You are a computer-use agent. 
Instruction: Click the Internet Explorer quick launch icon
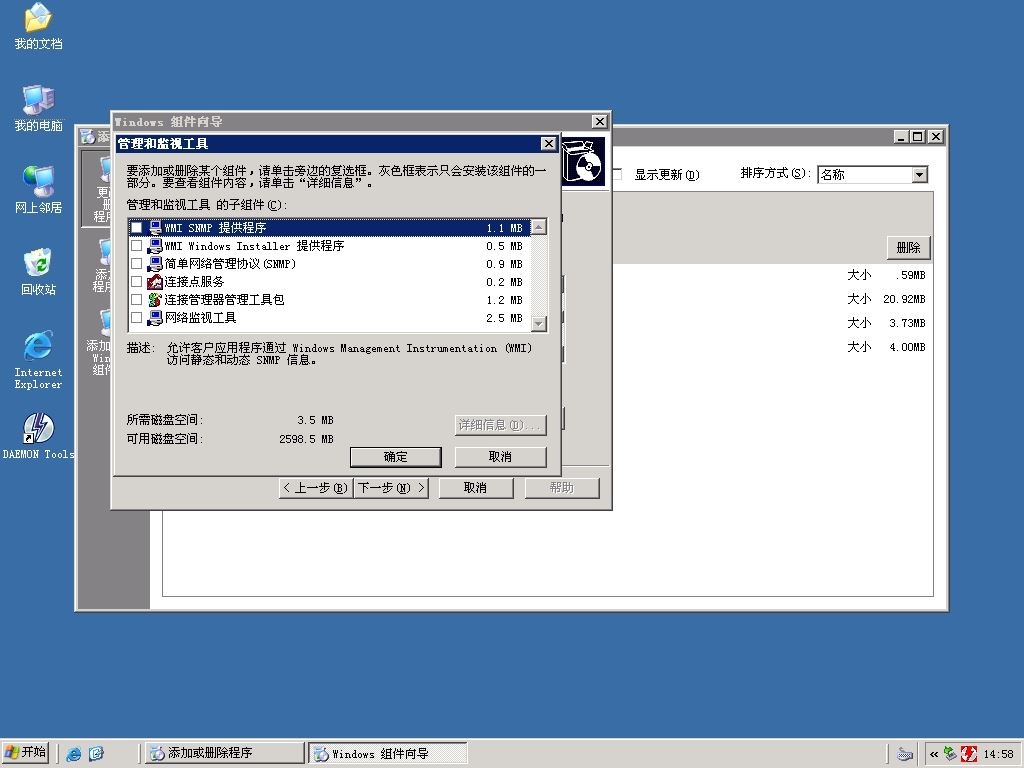(74, 754)
